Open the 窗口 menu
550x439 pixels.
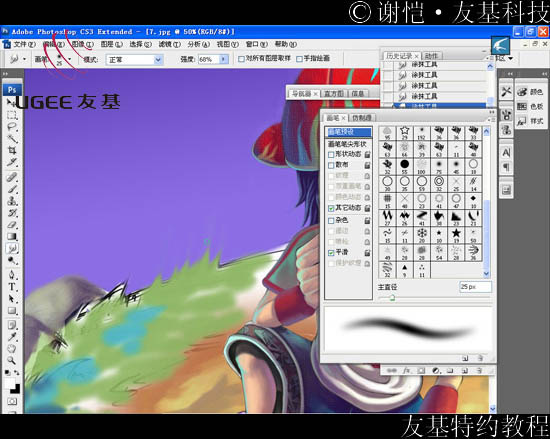tap(256, 45)
